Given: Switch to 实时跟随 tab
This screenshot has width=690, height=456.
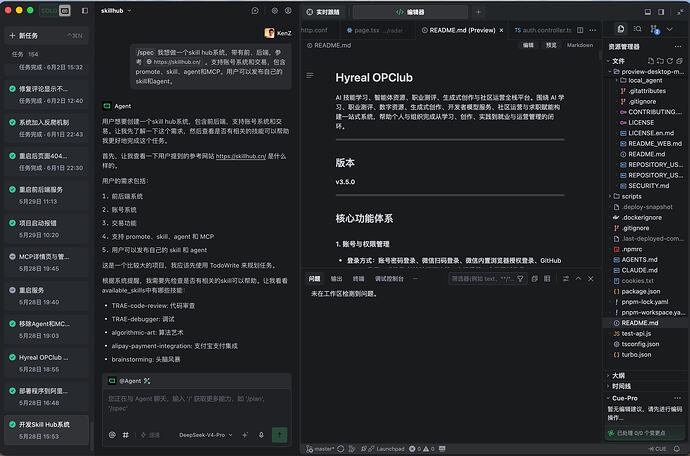Looking at the screenshot, I should tap(323, 12).
